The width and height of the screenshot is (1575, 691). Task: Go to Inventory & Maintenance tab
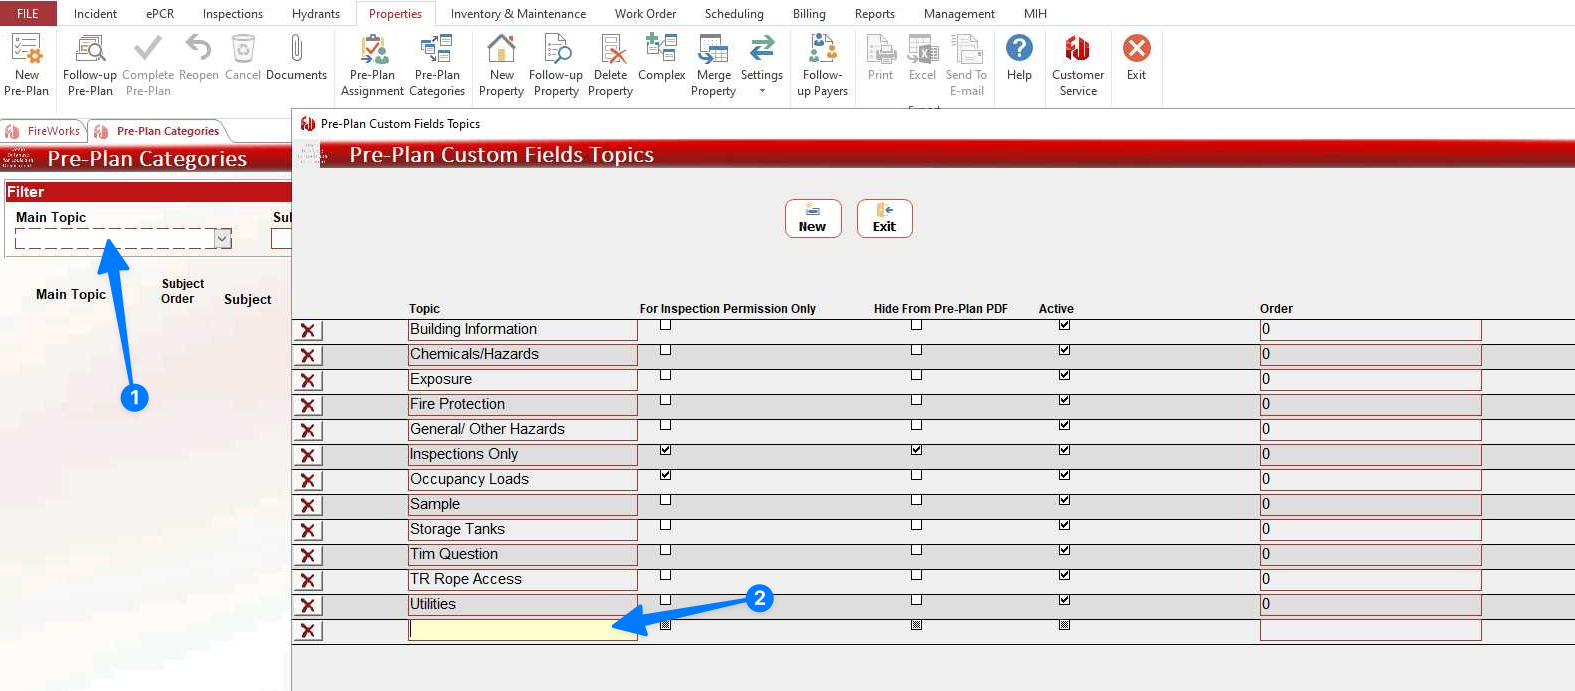pos(518,14)
